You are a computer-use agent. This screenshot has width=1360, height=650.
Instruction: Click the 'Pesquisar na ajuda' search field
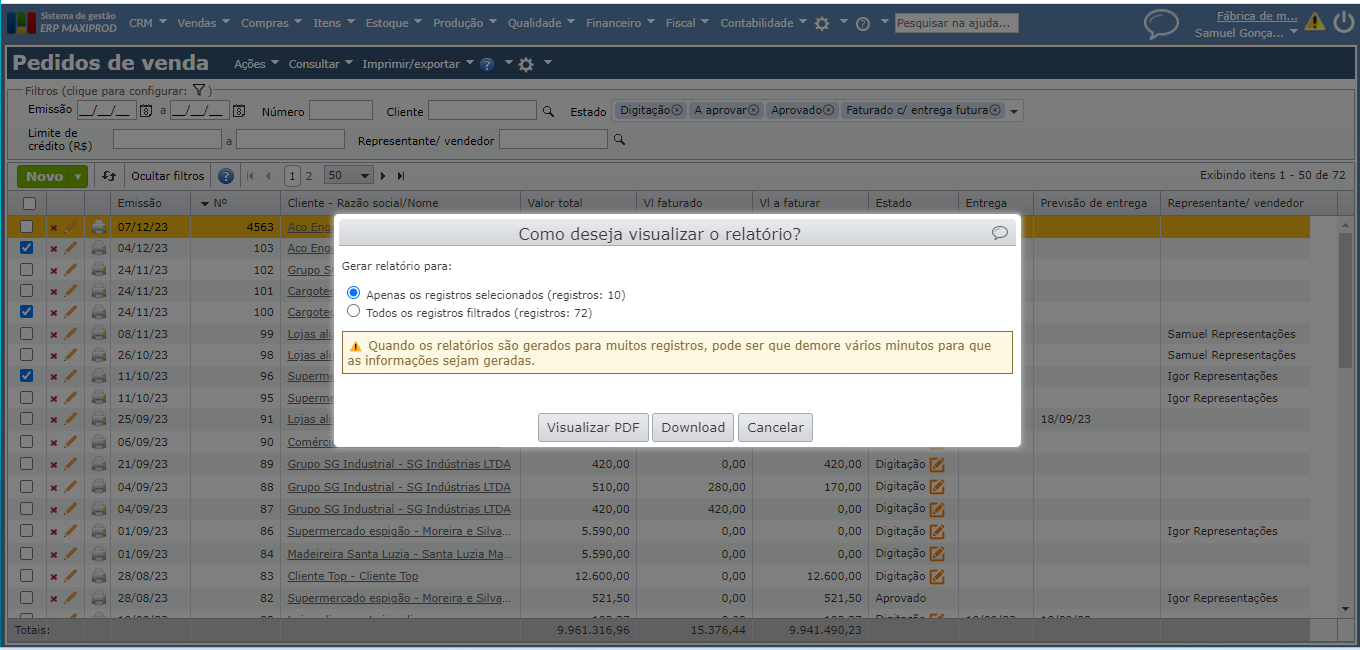[x=957, y=23]
